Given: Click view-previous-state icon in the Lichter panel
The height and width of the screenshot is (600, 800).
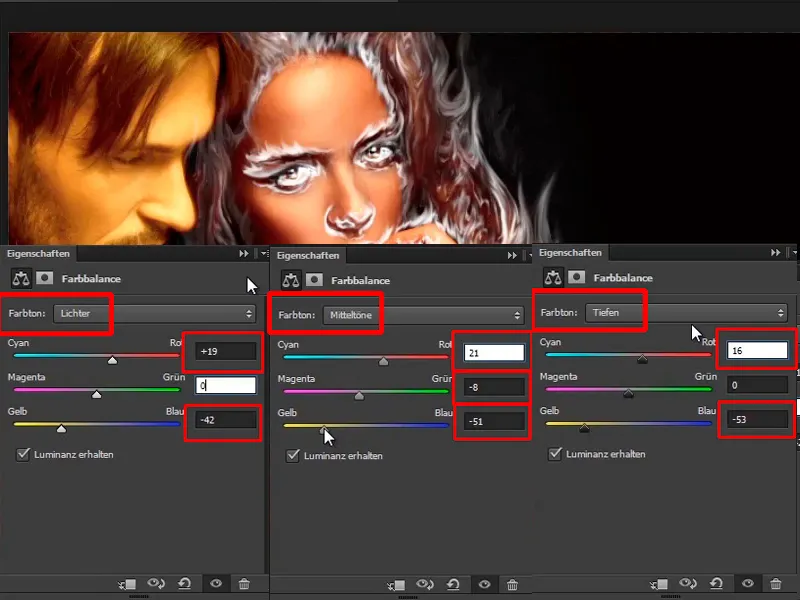Looking at the screenshot, I should [x=156, y=583].
